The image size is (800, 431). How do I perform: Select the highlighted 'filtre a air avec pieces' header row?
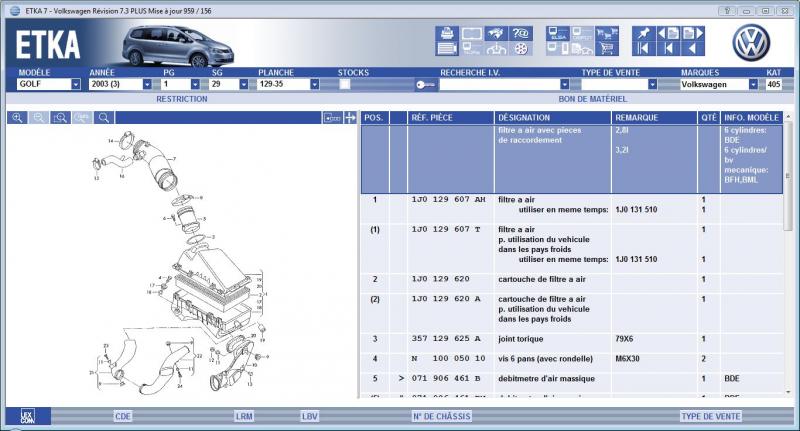[x=572, y=159]
